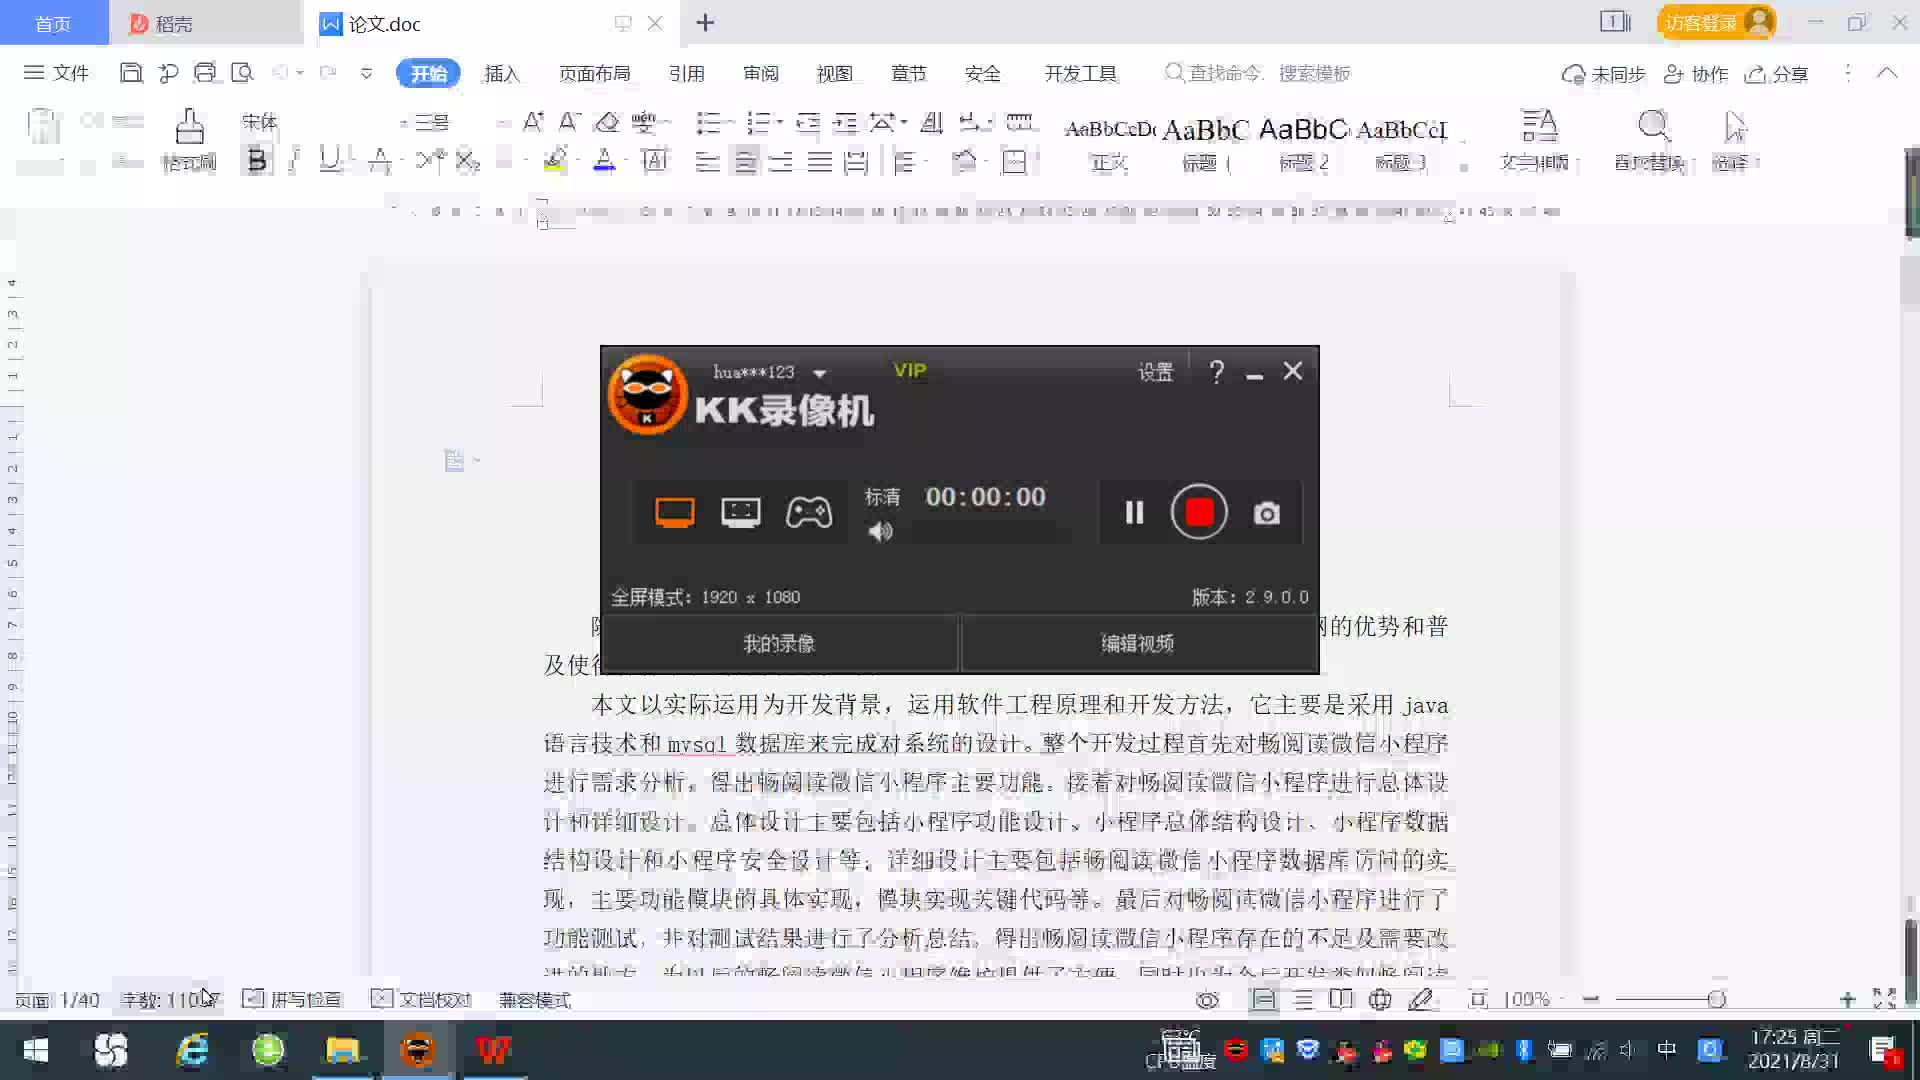Click the 访客登录 login button
This screenshot has width=1920, height=1080.
point(1716,22)
